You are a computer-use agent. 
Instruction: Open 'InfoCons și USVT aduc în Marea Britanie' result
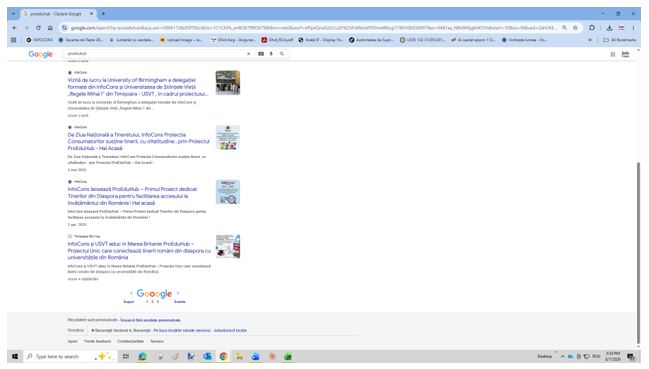[139, 251]
